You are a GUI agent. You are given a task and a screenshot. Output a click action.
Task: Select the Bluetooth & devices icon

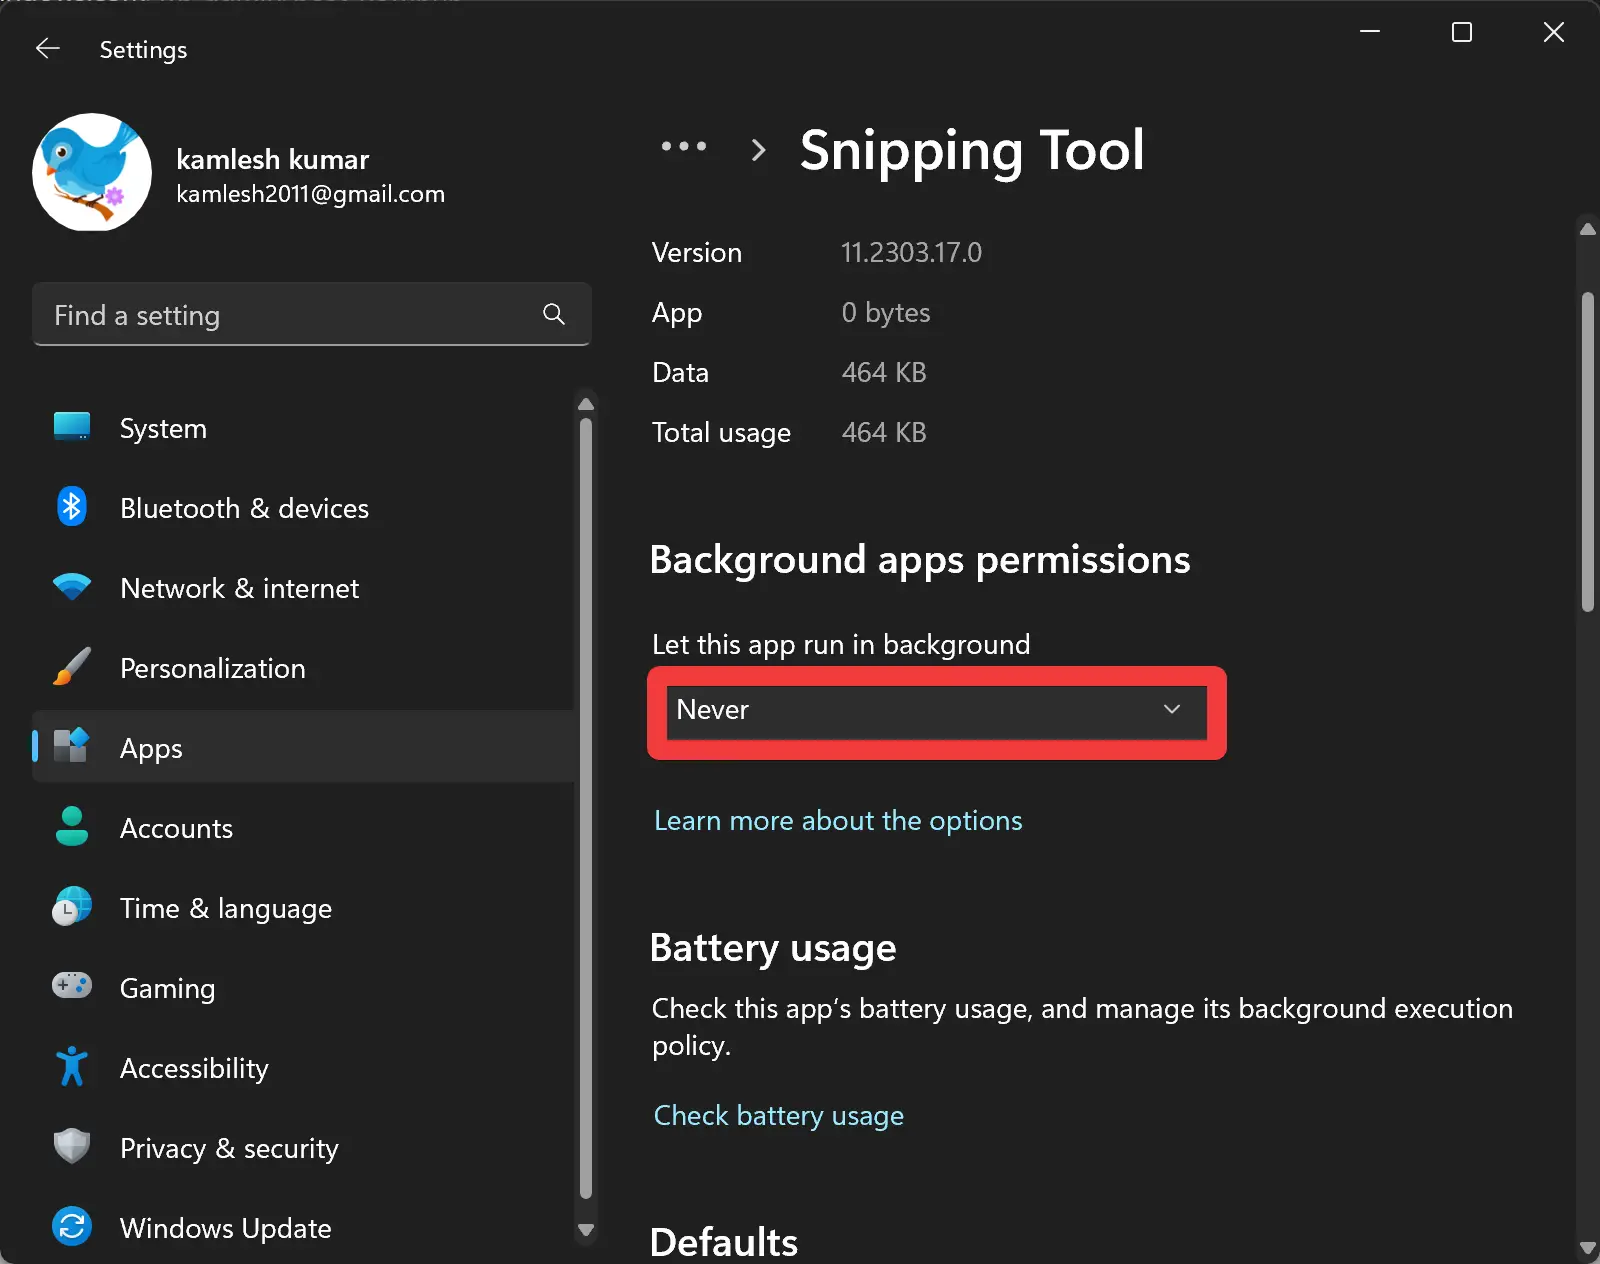(71, 507)
